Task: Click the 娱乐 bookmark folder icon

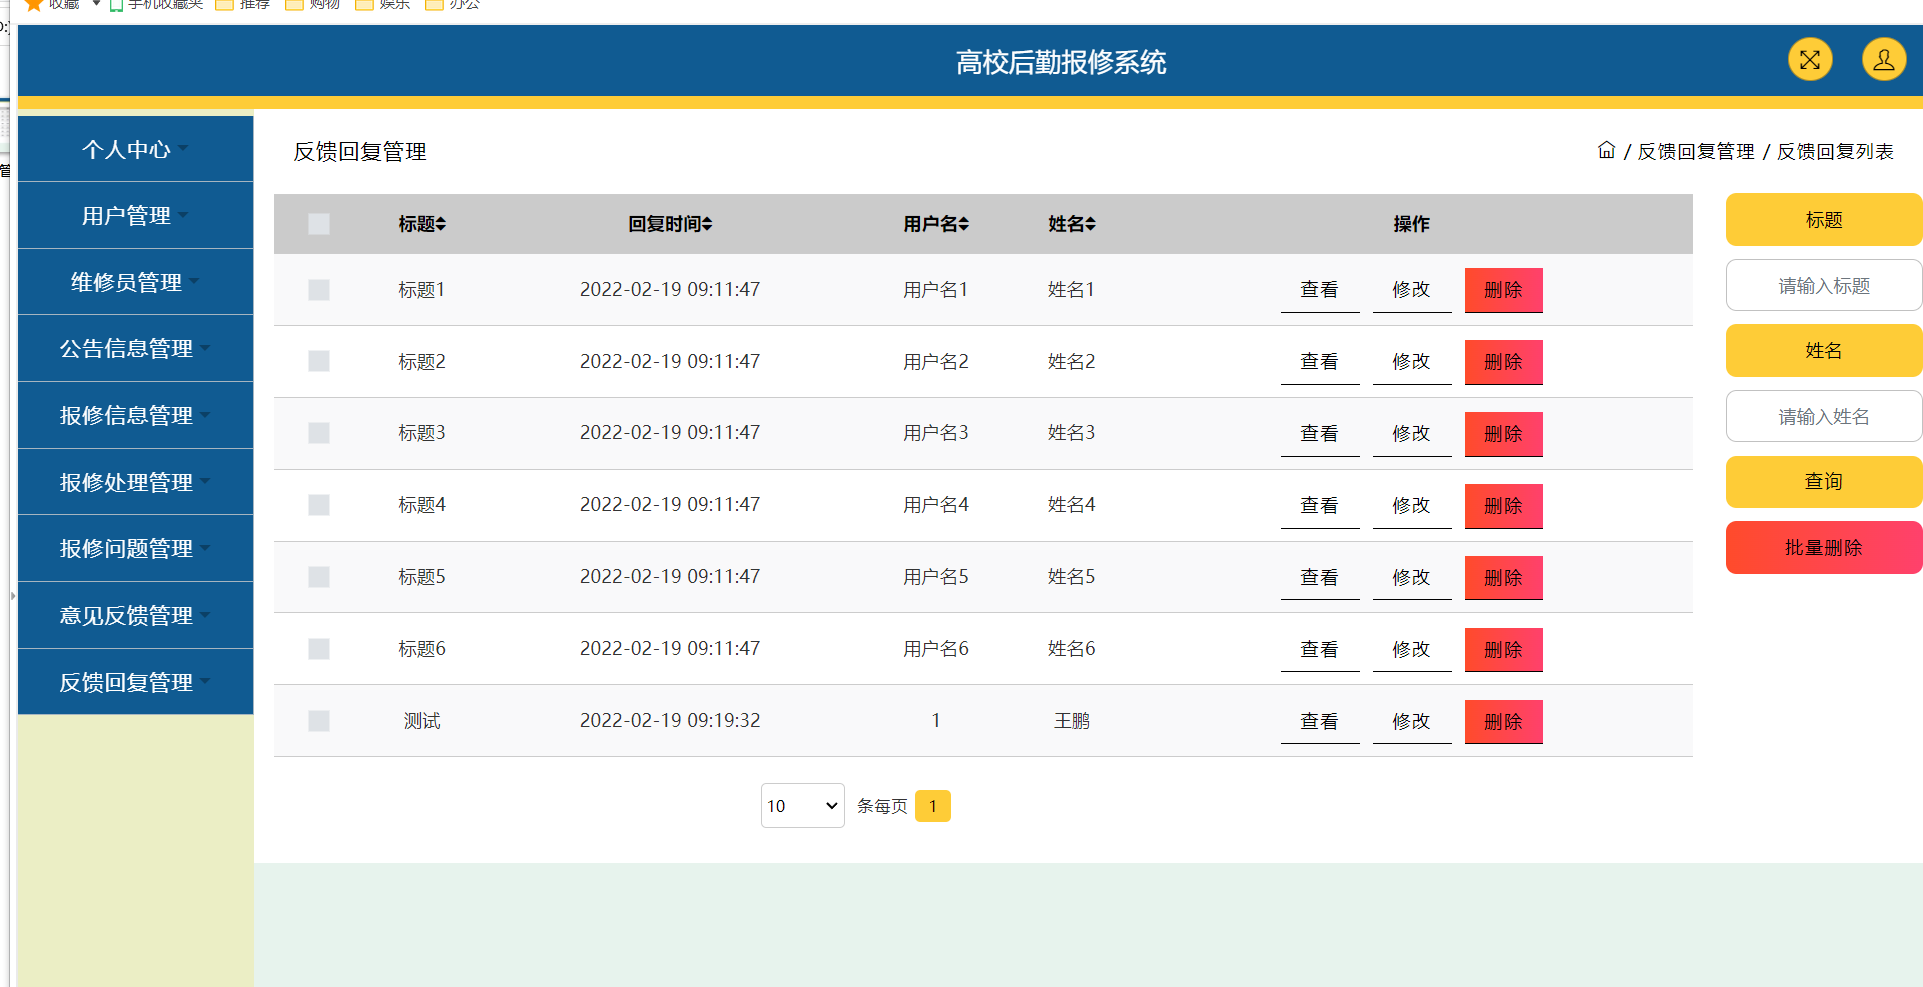Action: coord(364,5)
